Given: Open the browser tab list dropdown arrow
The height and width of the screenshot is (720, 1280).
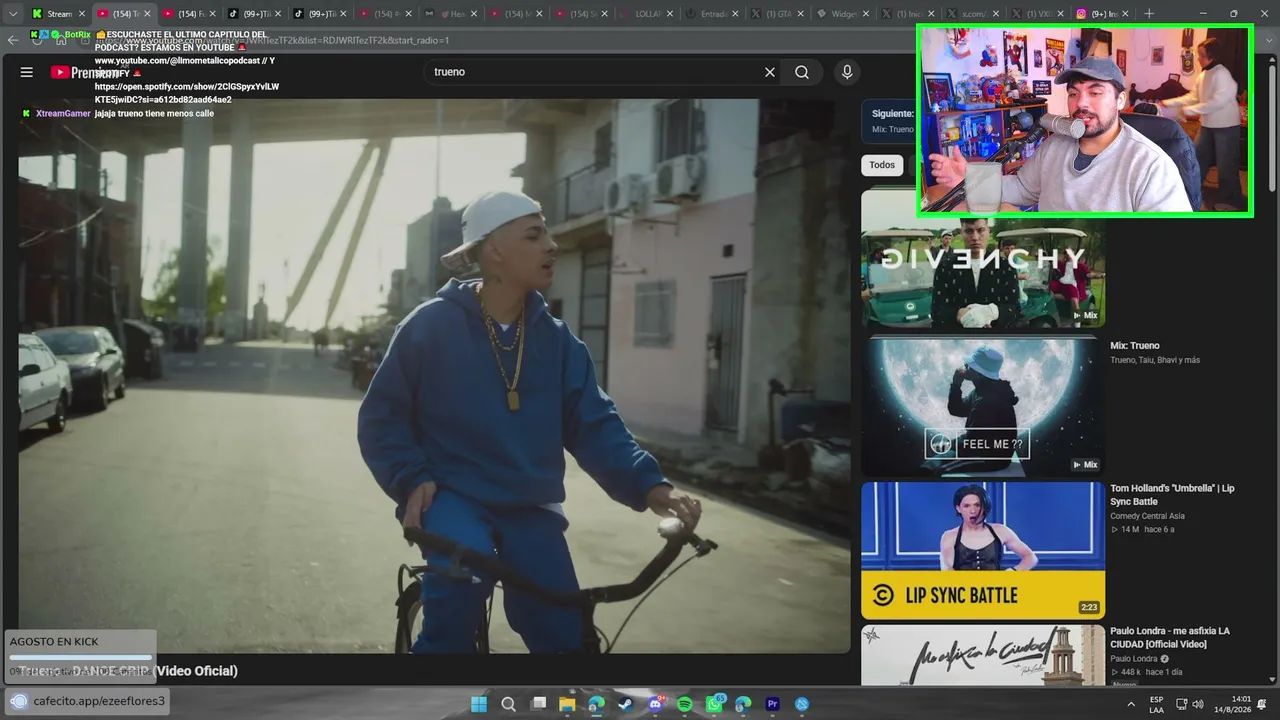Looking at the screenshot, I should [13, 14].
